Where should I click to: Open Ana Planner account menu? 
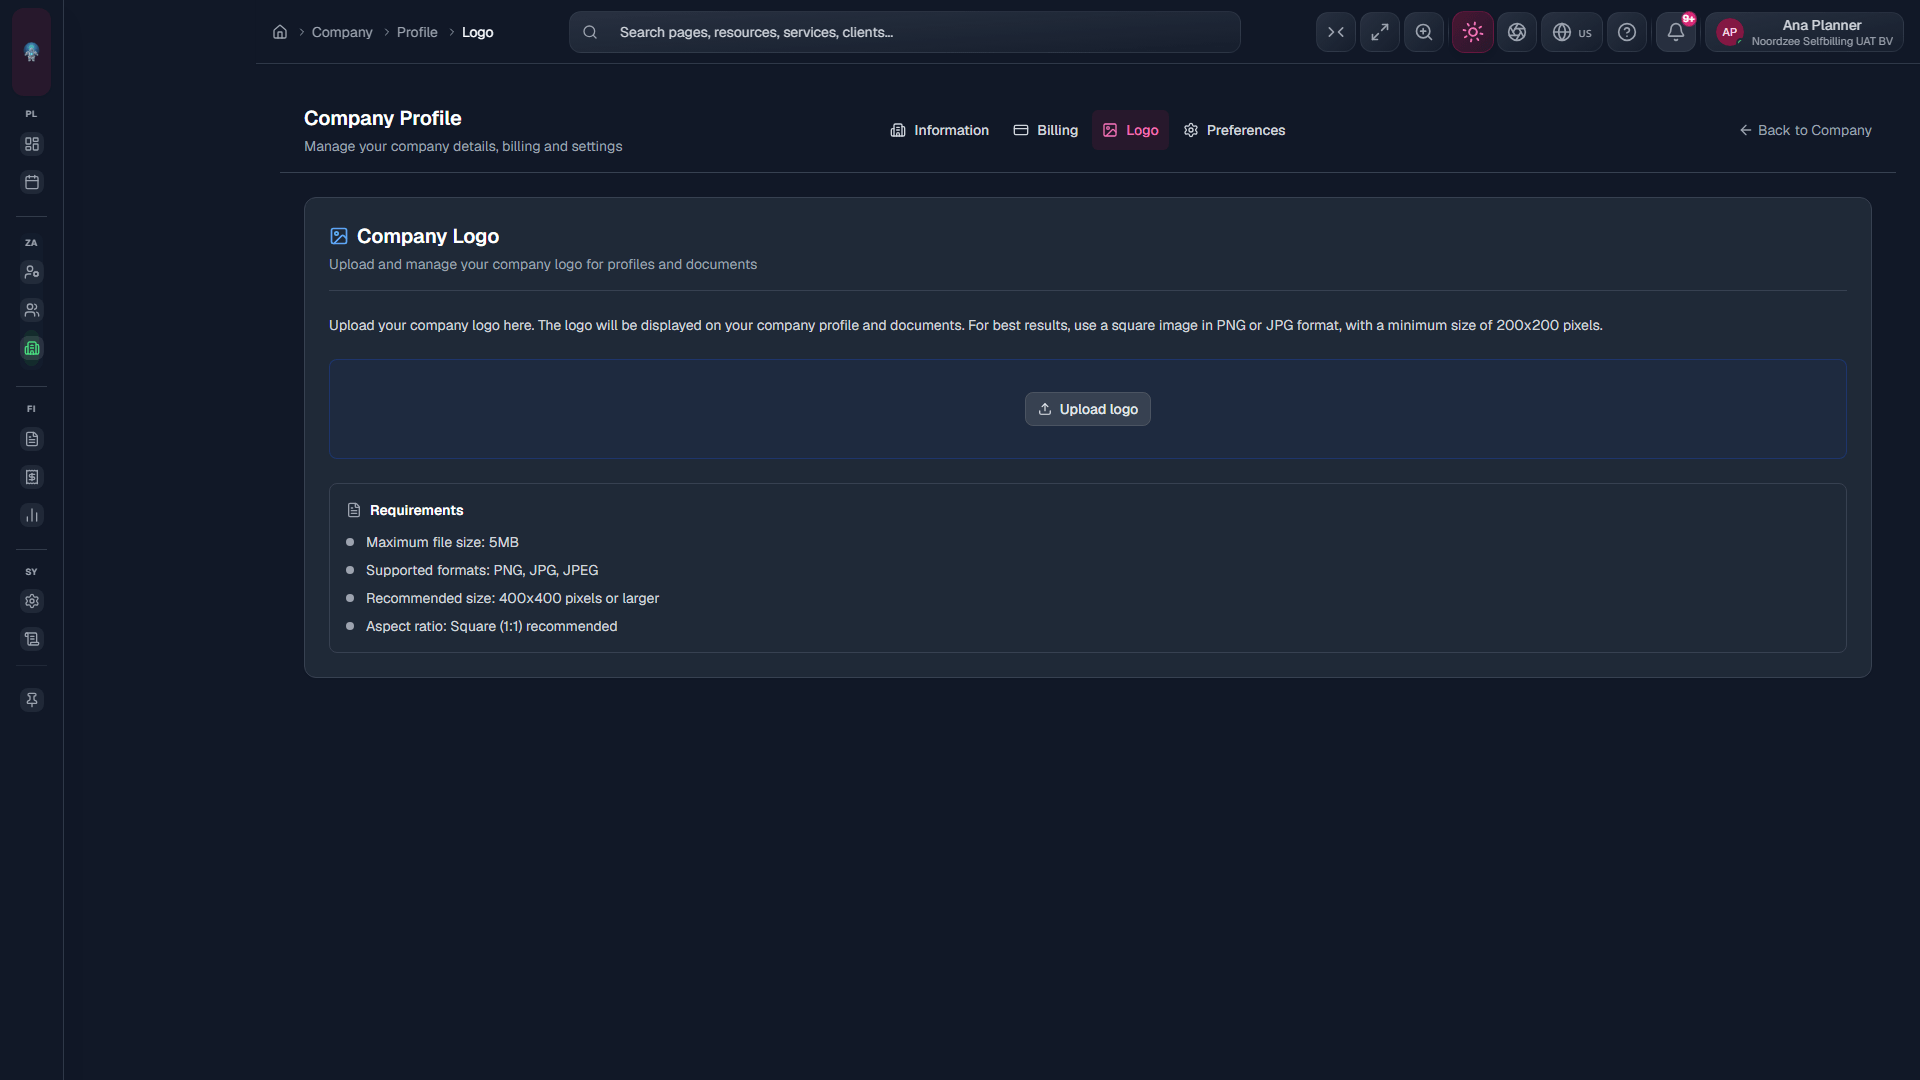point(1805,32)
